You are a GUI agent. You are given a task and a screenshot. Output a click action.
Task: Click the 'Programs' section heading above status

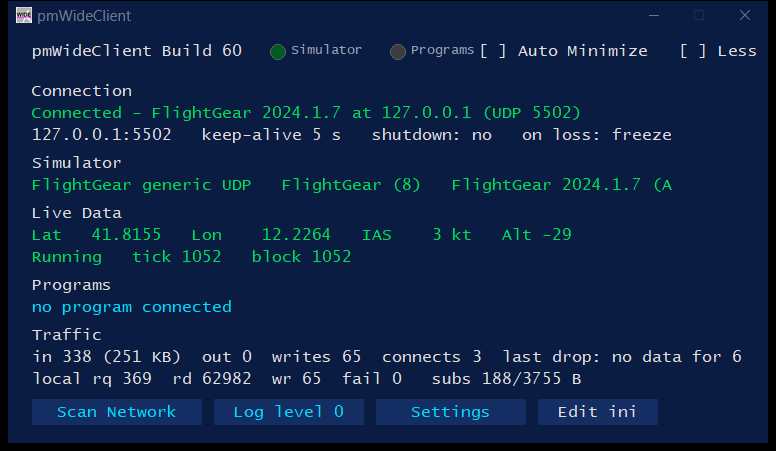71,286
